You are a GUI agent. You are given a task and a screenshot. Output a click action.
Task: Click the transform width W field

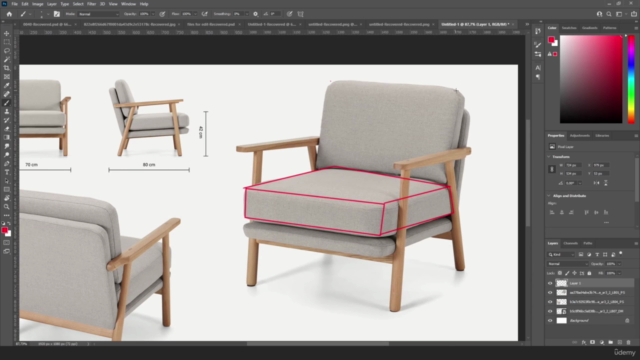tap(573, 165)
